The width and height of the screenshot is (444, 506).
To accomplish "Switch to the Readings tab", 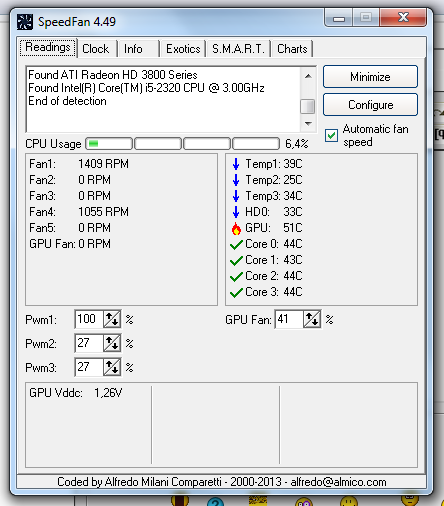I will (x=48, y=48).
